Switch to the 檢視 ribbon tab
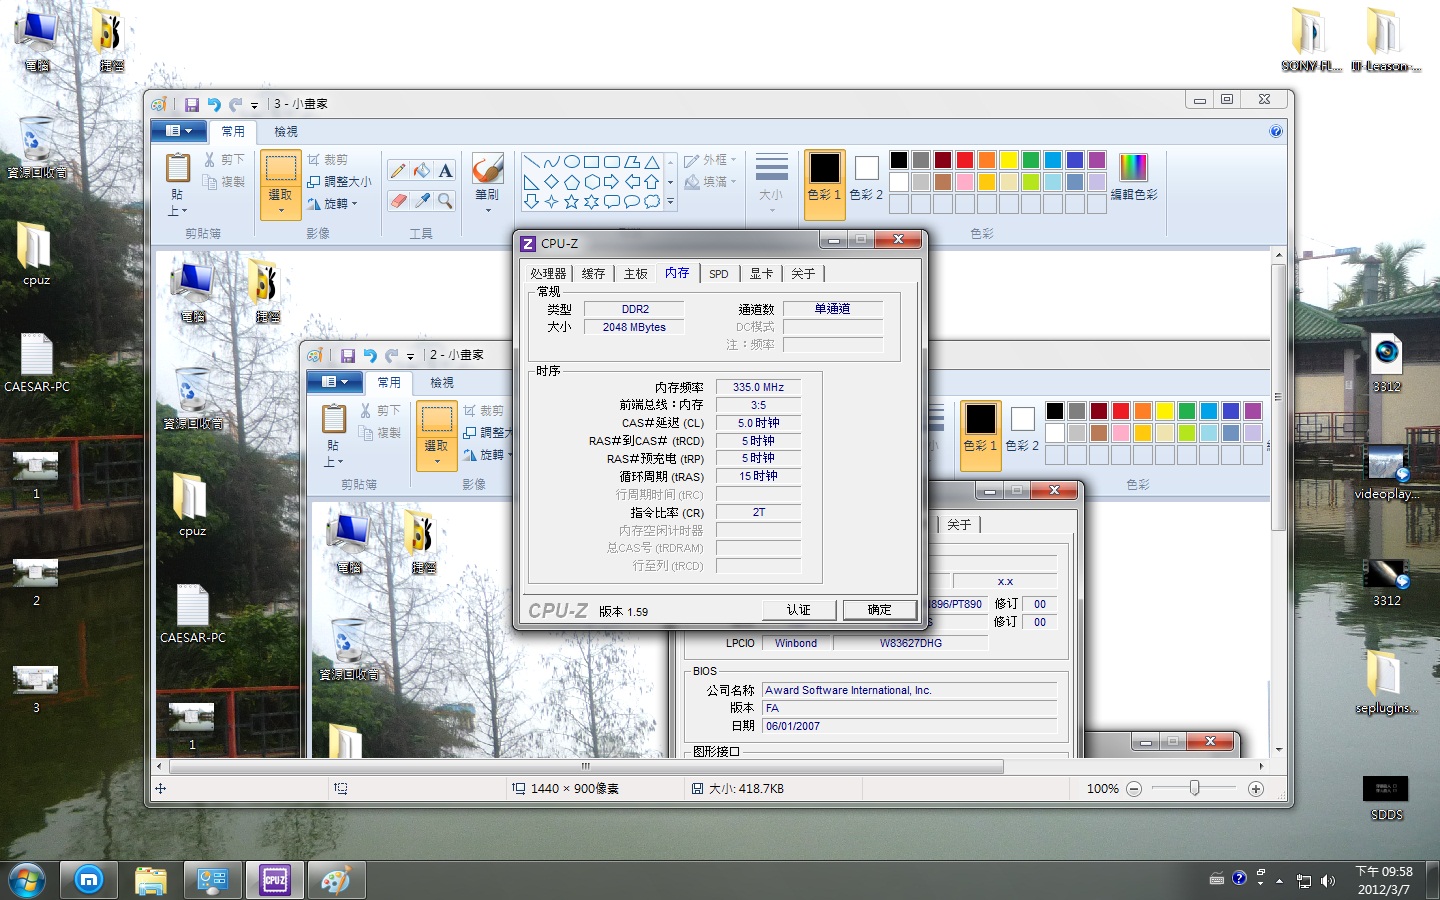 (x=286, y=132)
